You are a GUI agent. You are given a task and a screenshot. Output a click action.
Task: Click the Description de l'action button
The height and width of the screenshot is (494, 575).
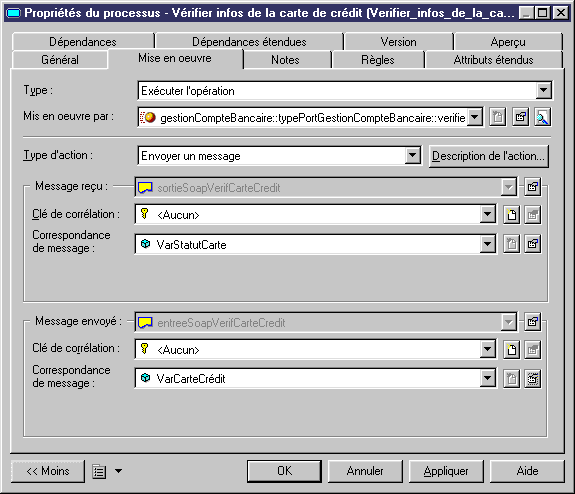pos(488,156)
